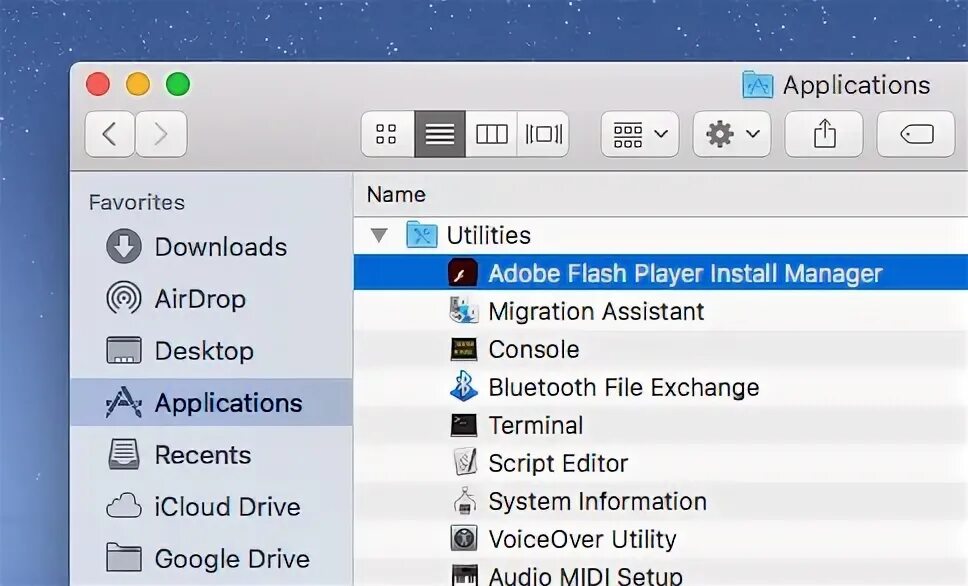This screenshot has width=968, height=586.
Task: Select the Bluetooth File Exchange name text
Action: click(624, 387)
